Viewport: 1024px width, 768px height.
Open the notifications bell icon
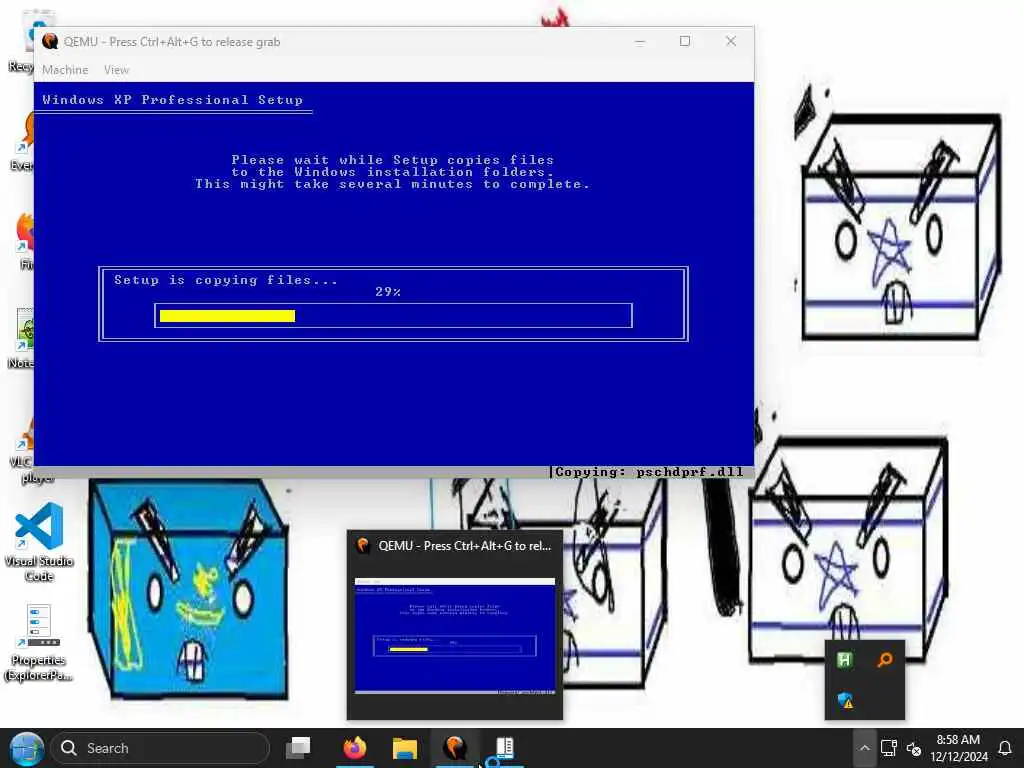pyautogui.click(x=1005, y=748)
